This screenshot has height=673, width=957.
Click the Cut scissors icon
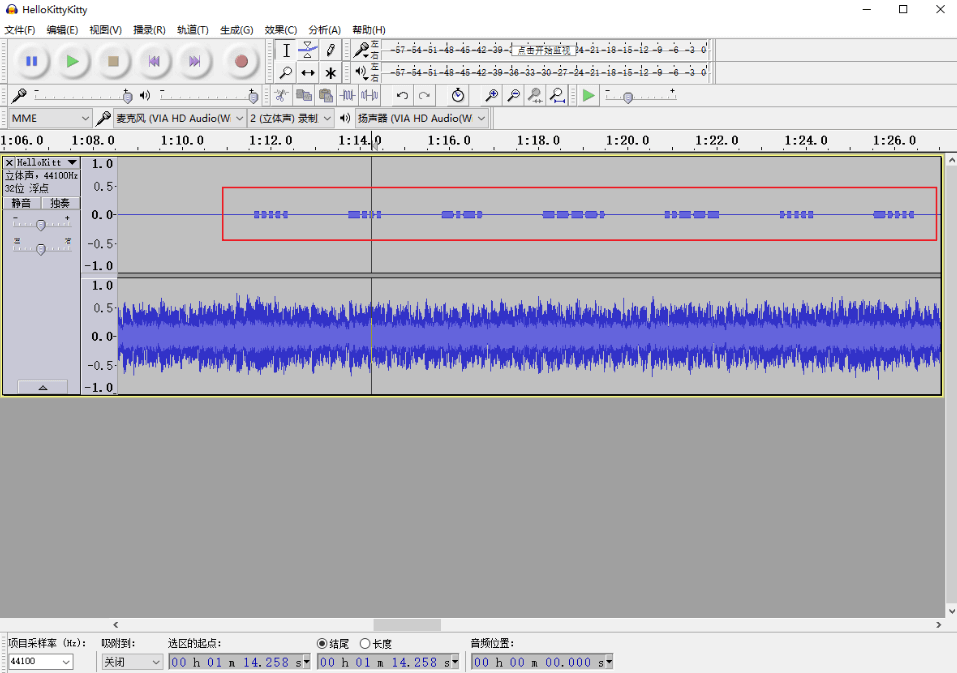tap(281, 96)
